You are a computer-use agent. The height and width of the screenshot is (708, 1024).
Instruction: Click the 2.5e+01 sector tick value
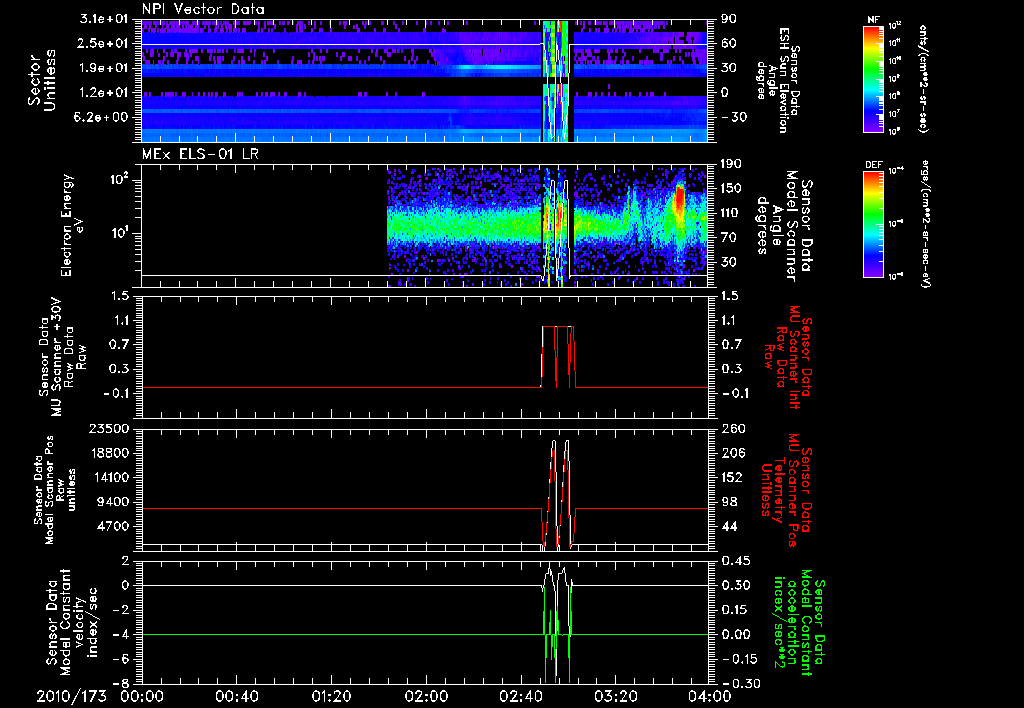(102, 43)
